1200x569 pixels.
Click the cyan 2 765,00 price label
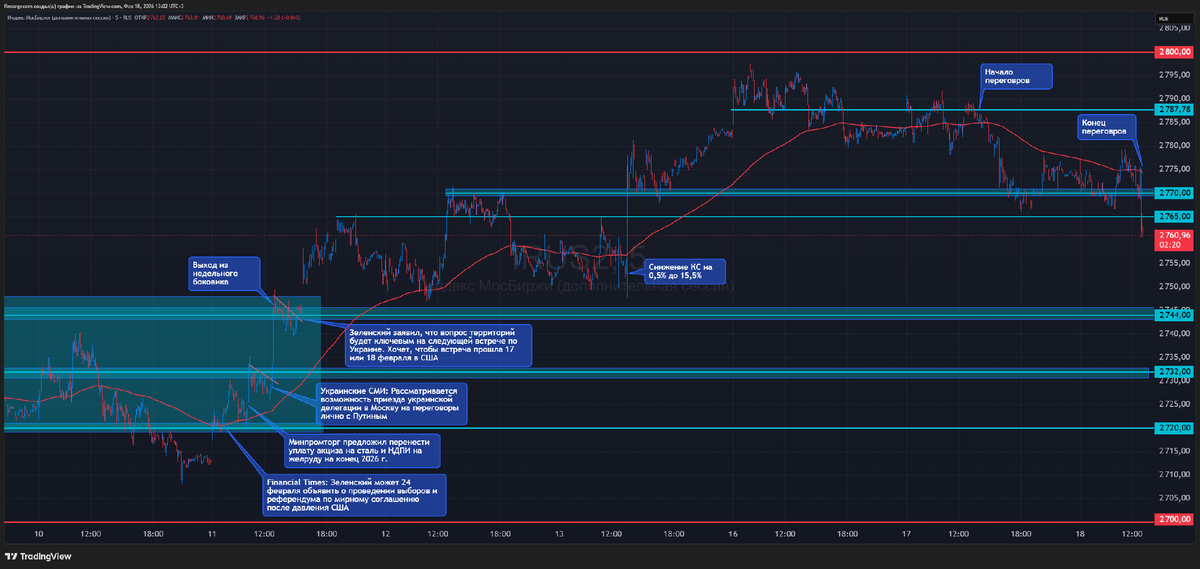(x=1175, y=216)
